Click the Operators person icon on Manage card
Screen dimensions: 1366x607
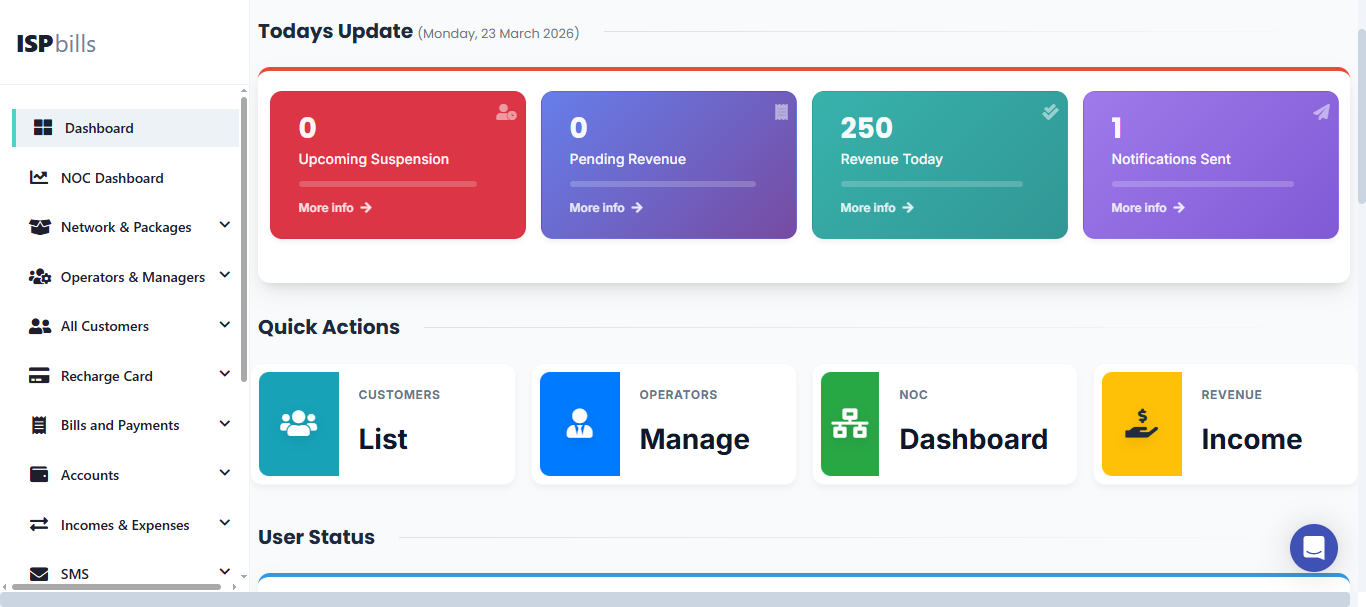[x=578, y=424]
